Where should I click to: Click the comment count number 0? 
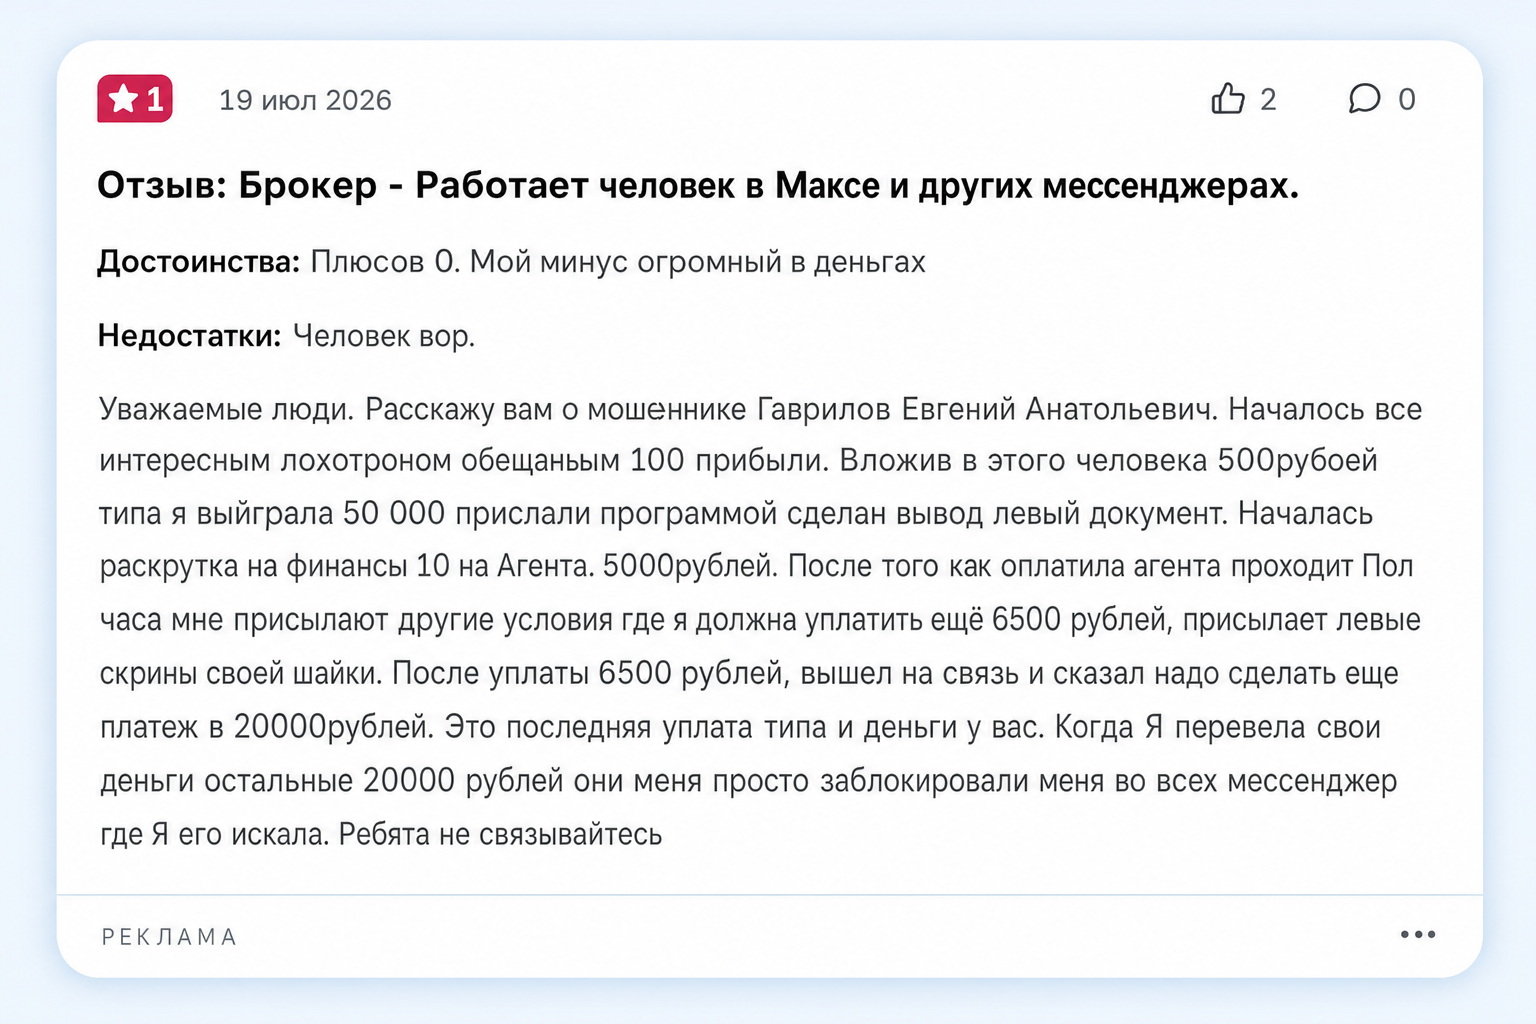(1406, 99)
